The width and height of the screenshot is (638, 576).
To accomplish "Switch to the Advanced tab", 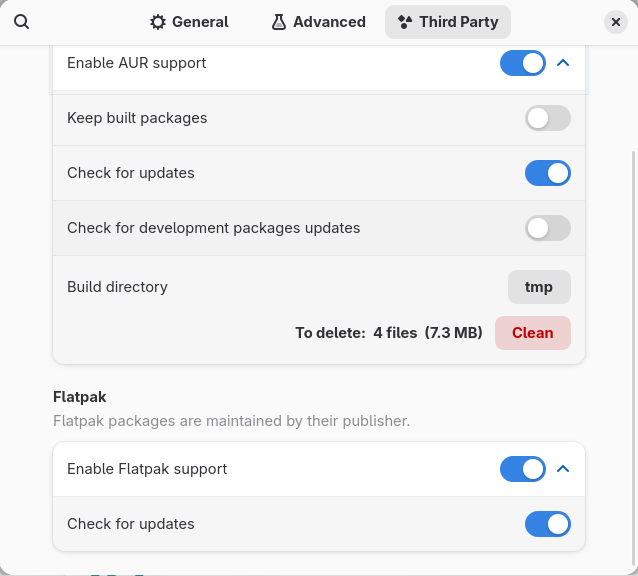I will (317, 22).
